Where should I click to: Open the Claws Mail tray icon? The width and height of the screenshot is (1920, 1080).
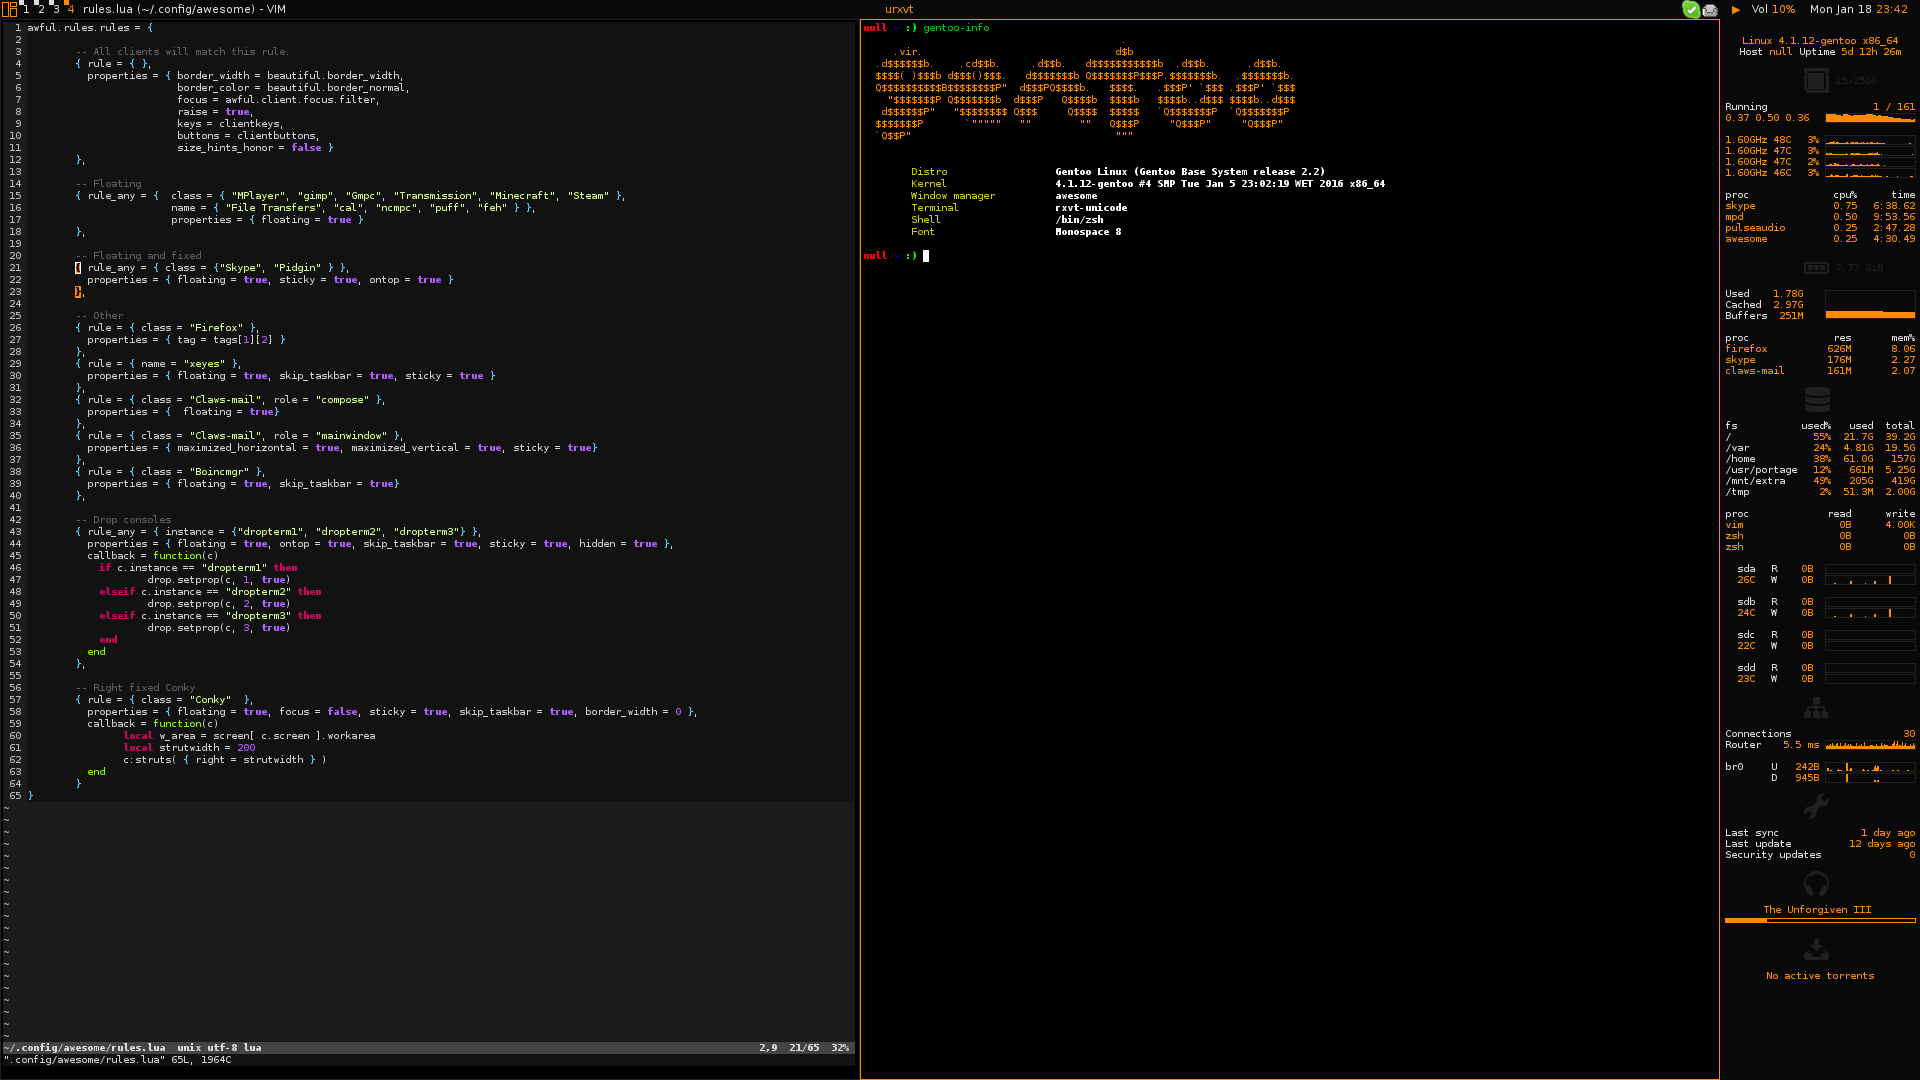click(x=1710, y=10)
